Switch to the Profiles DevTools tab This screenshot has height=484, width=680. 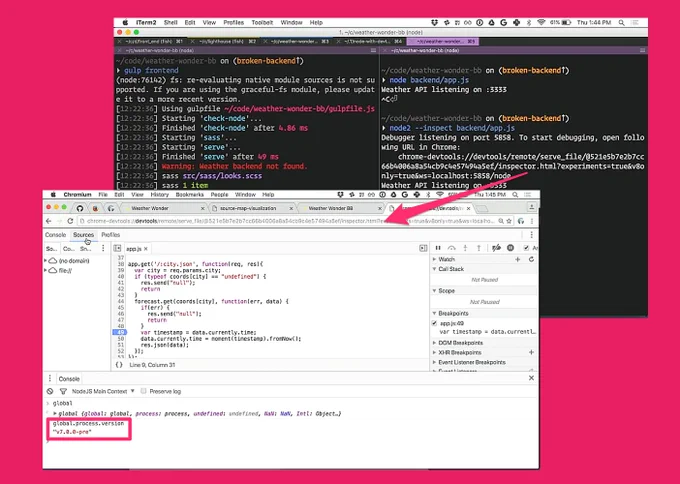(111, 235)
